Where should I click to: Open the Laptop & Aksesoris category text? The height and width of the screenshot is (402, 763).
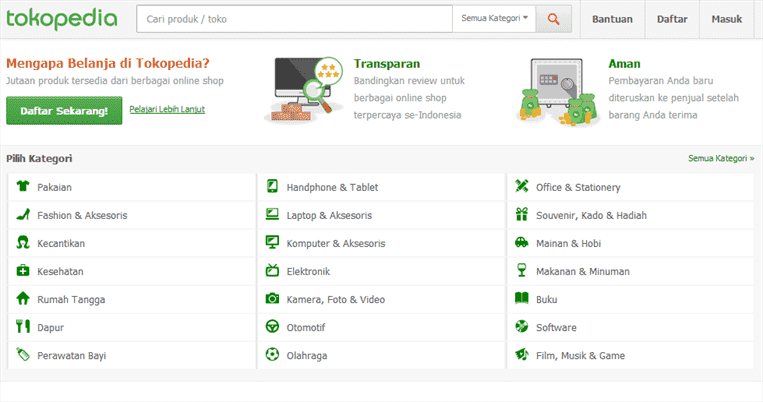[329, 216]
